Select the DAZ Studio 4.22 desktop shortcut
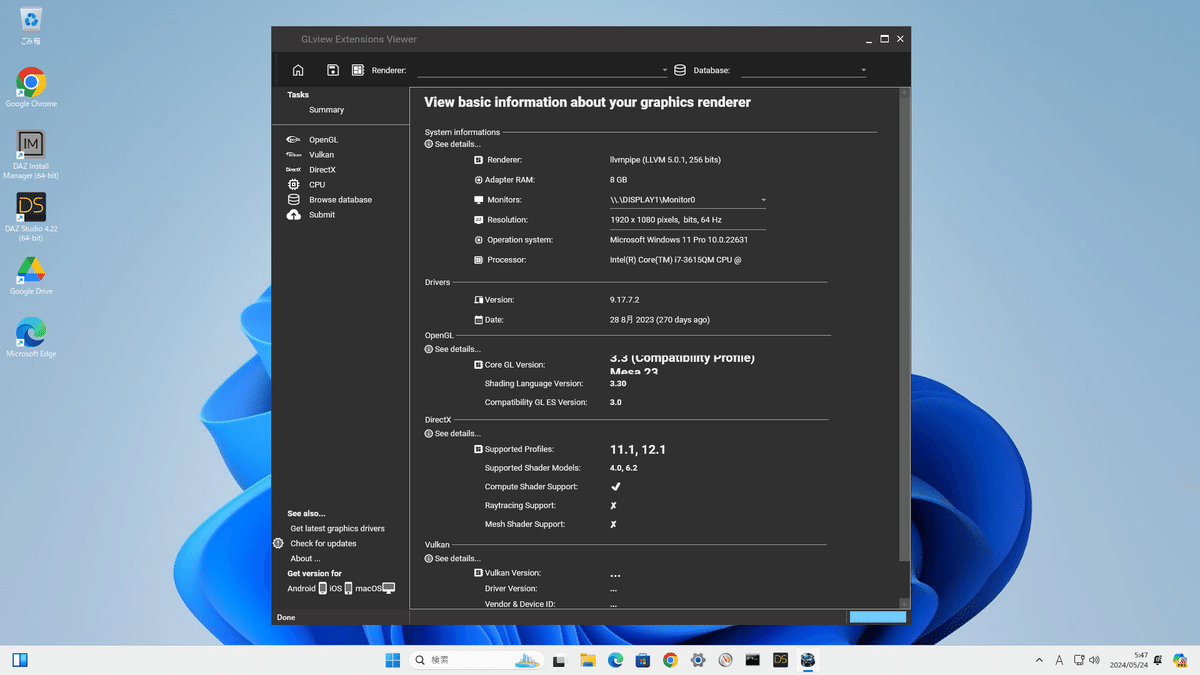Screen dimensions: 1200x675 tap(31, 217)
